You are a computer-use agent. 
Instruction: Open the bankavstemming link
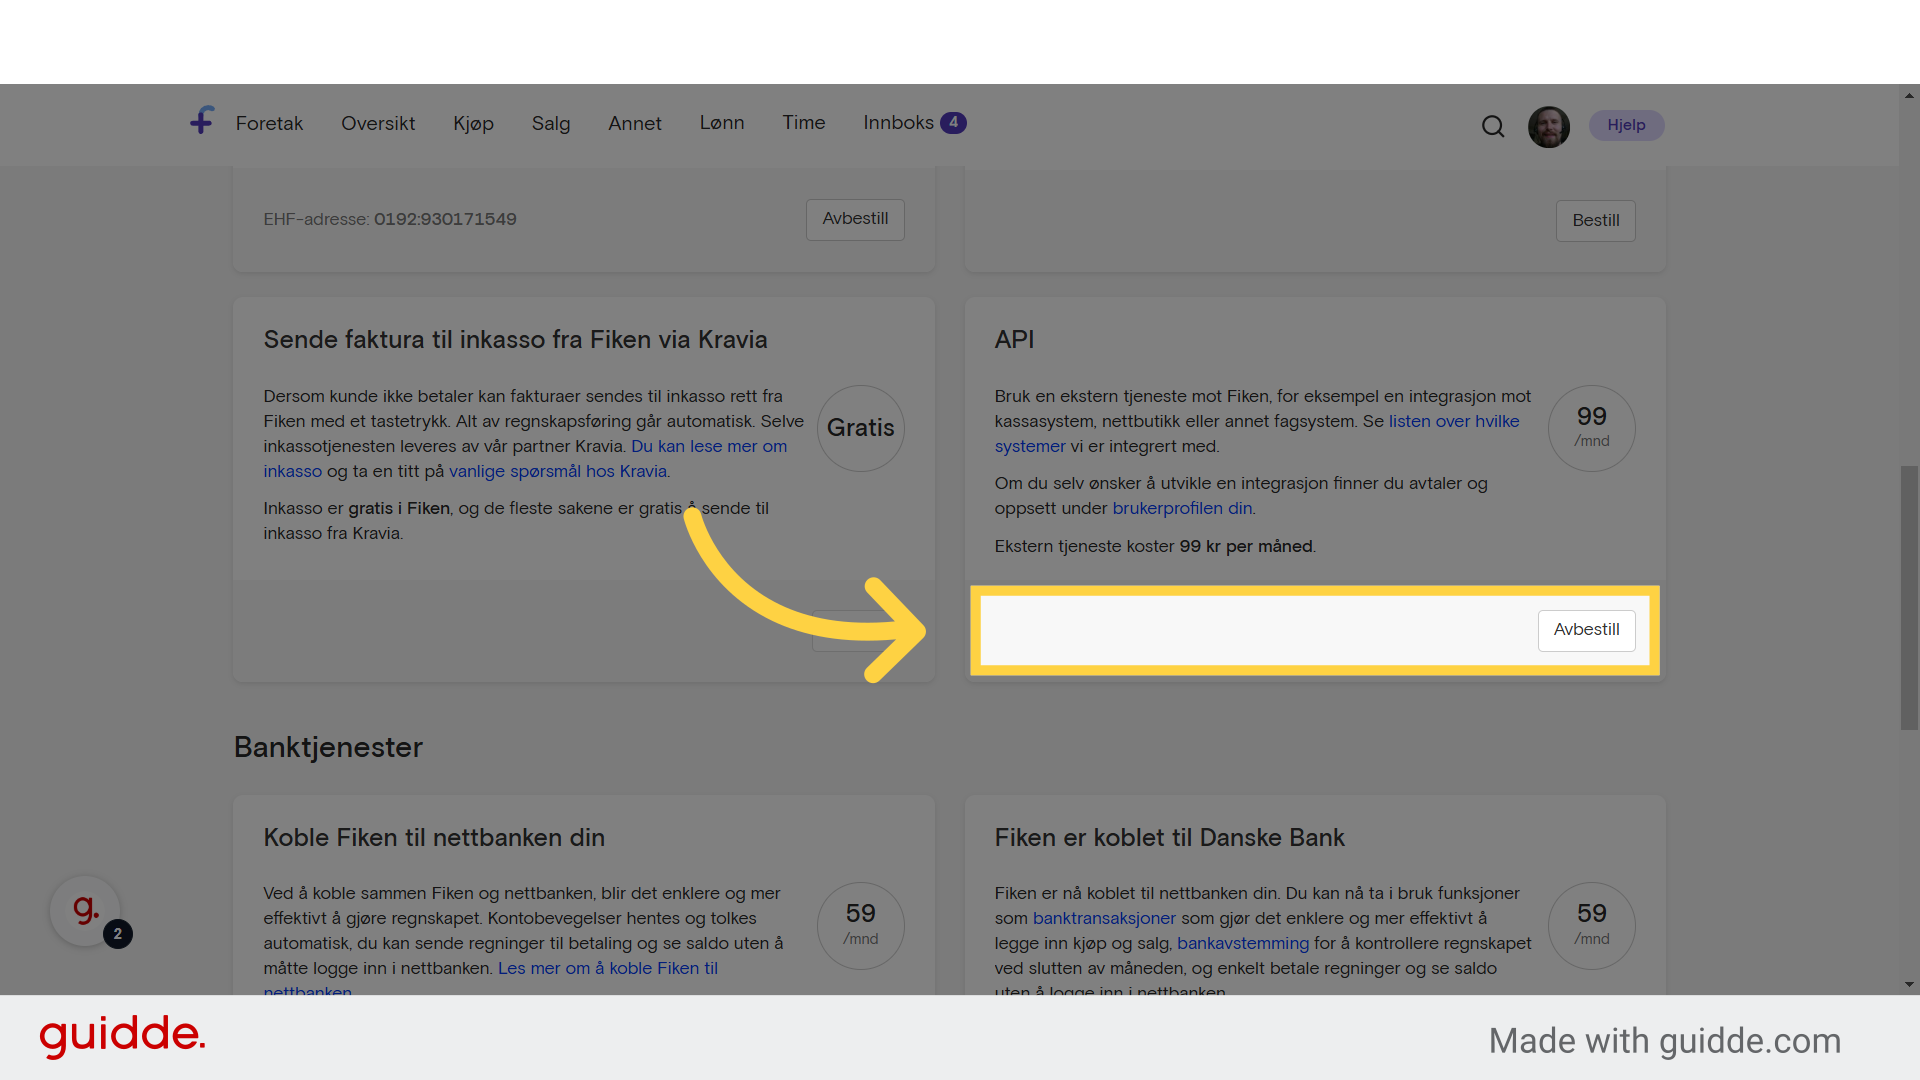[x=1243, y=943]
